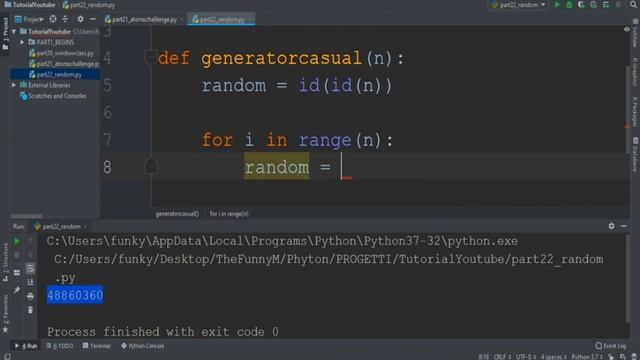The width and height of the screenshot is (640, 360).
Task: Click the inspections eye icon above editor scrollbar
Action: (x=627, y=29)
